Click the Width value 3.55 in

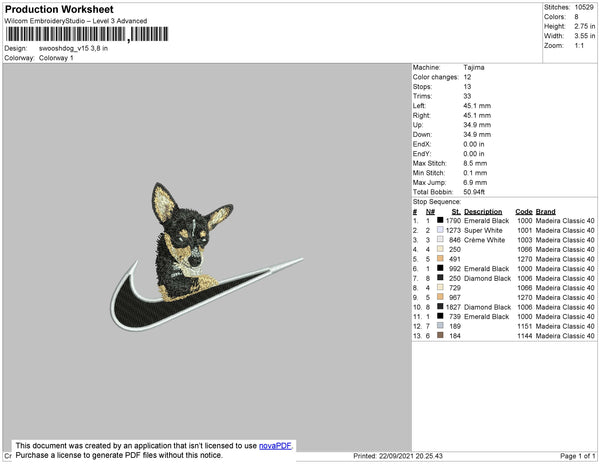585,36
